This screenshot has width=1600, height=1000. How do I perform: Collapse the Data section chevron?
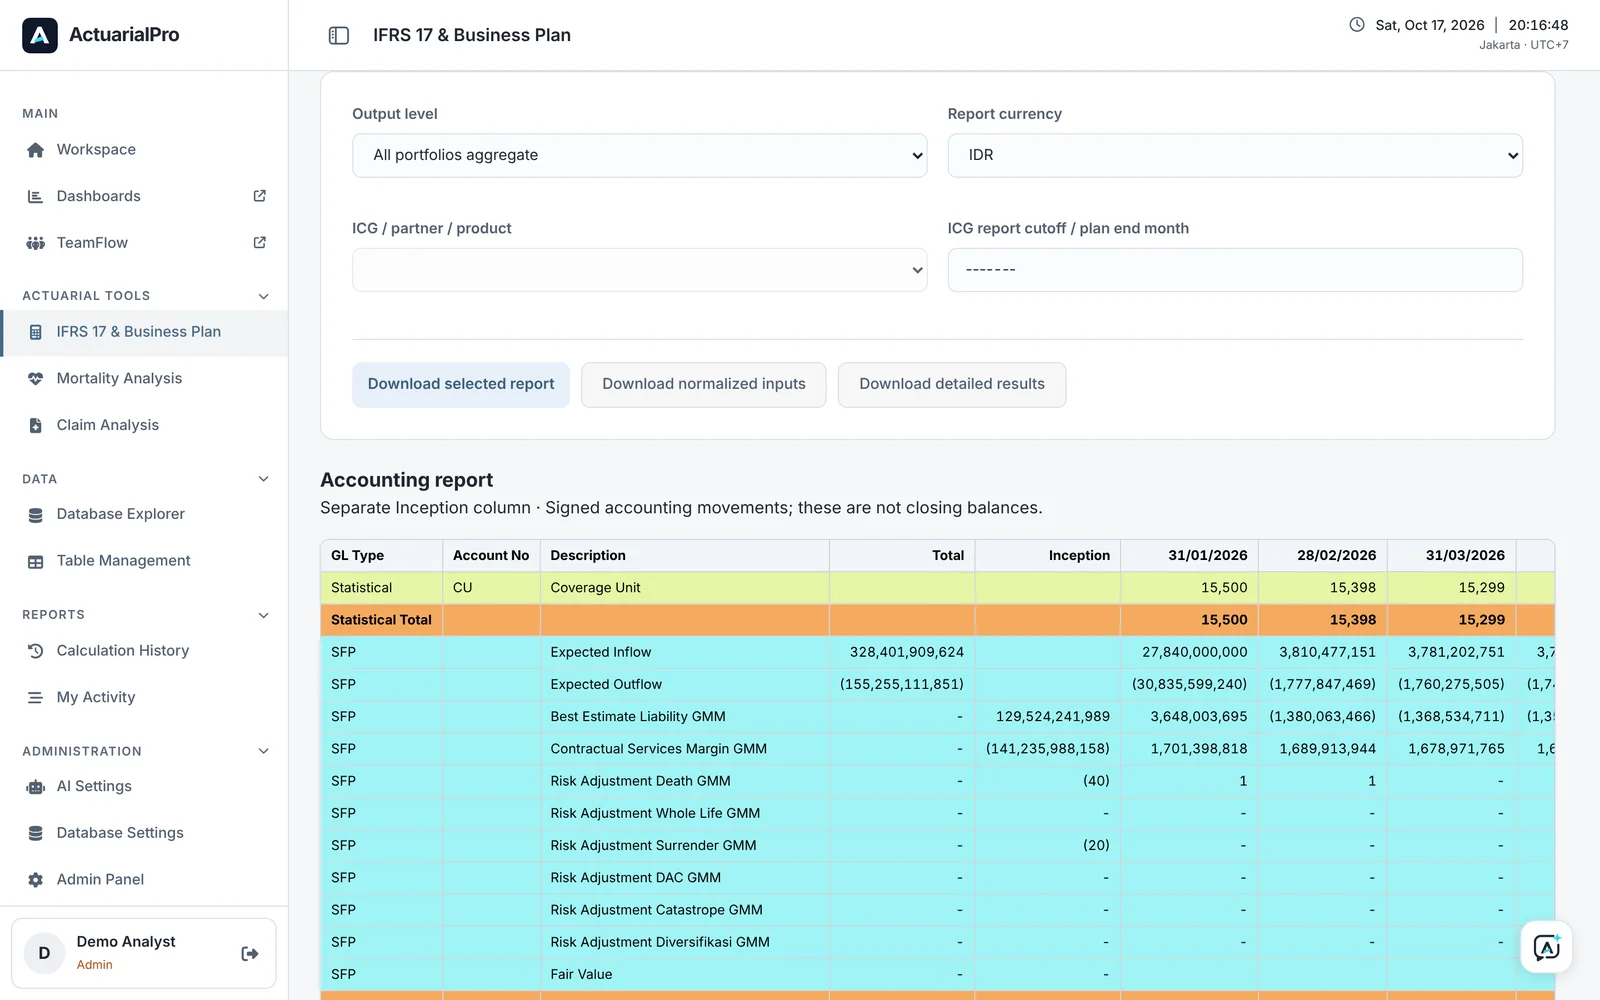pyautogui.click(x=264, y=479)
